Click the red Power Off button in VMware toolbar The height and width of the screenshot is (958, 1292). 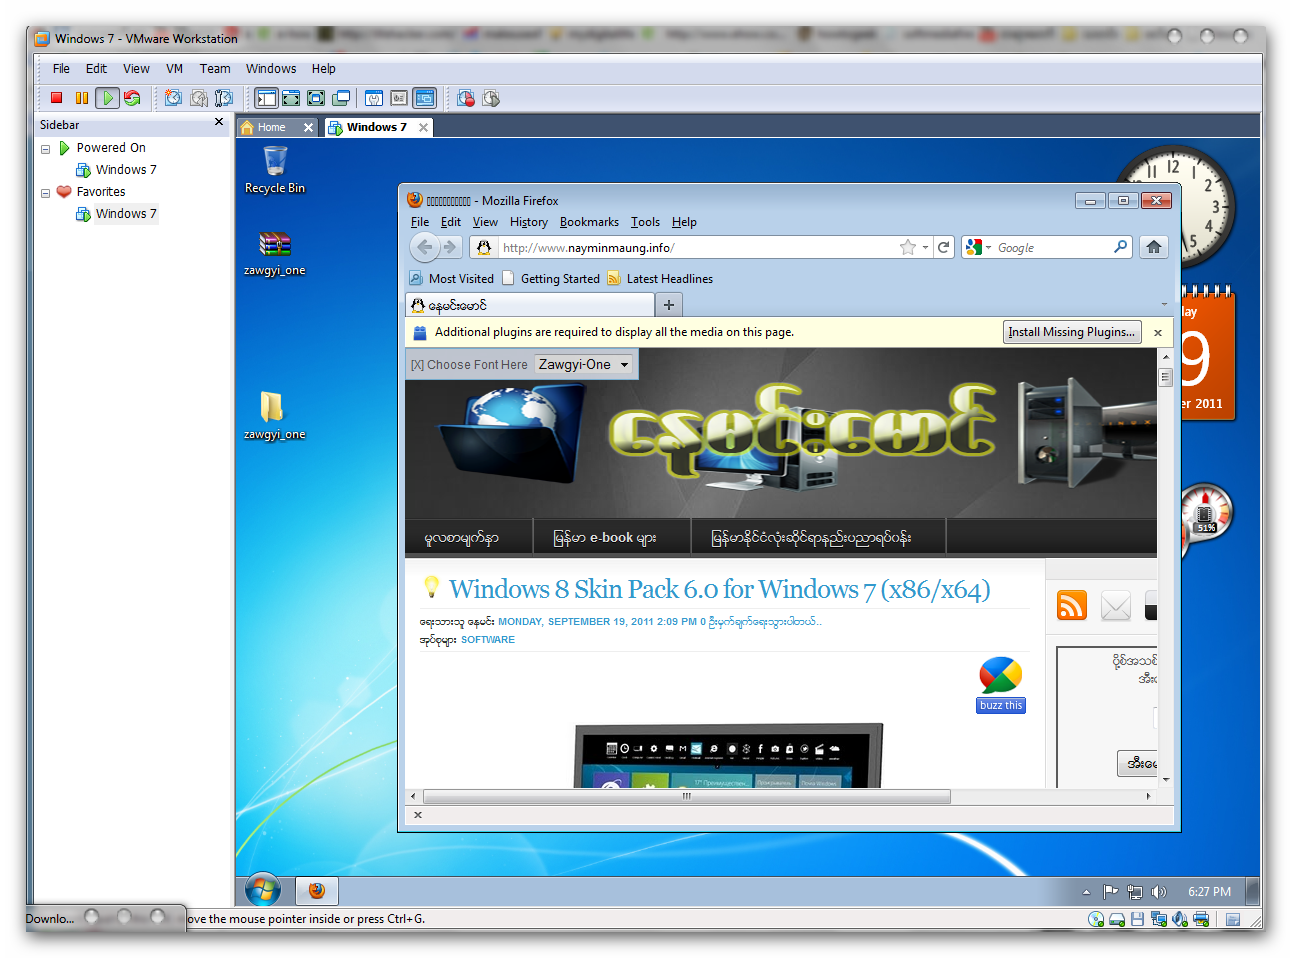point(56,98)
